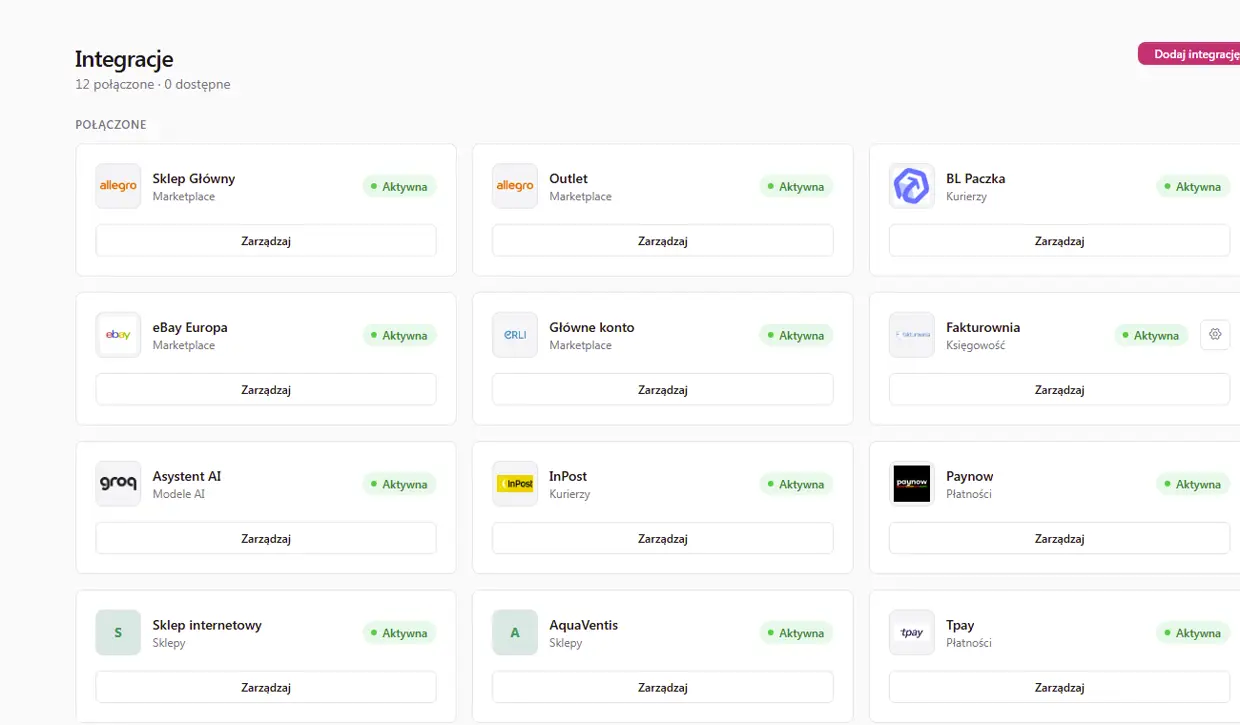Screen dimensions: 1240x725
Task: Click the Aktywna badge on Sklep Główny
Action: (x=399, y=187)
